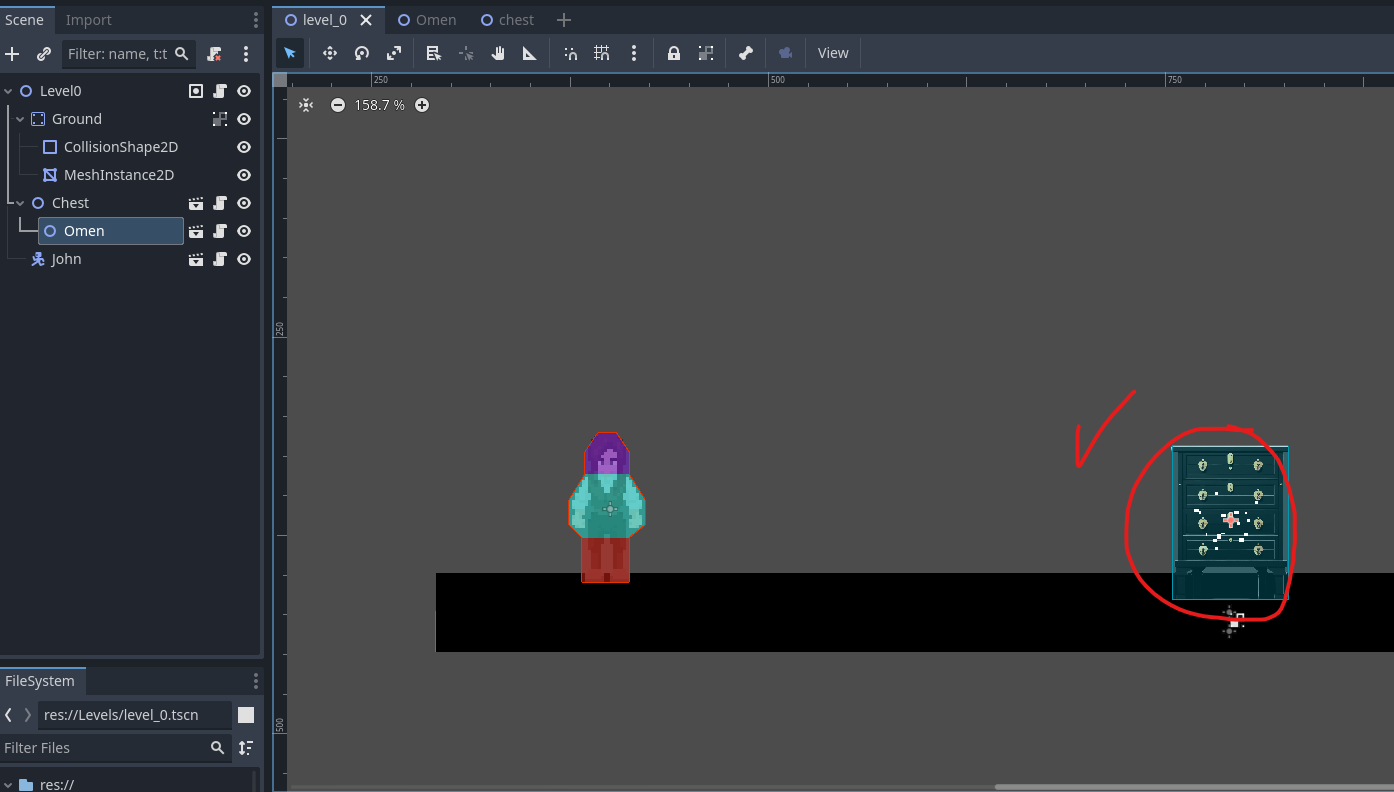Viewport: 1394px width, 792px height.
Task: Open skeleton options via the bone icon
Action: [745, 52]
